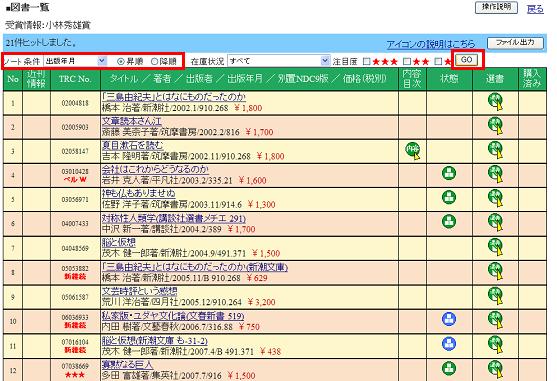The height and width of the screenshot is (381, 557).
Task: Click green status icon in row 4
Action: 449,173
